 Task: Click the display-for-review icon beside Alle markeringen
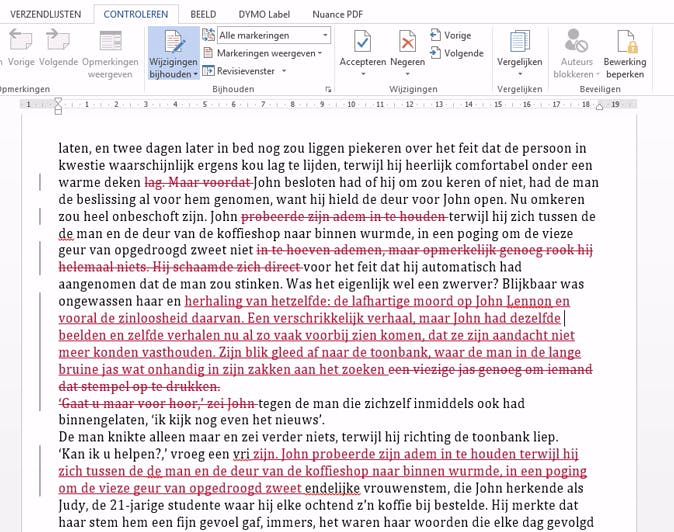(x=208, y=35)
